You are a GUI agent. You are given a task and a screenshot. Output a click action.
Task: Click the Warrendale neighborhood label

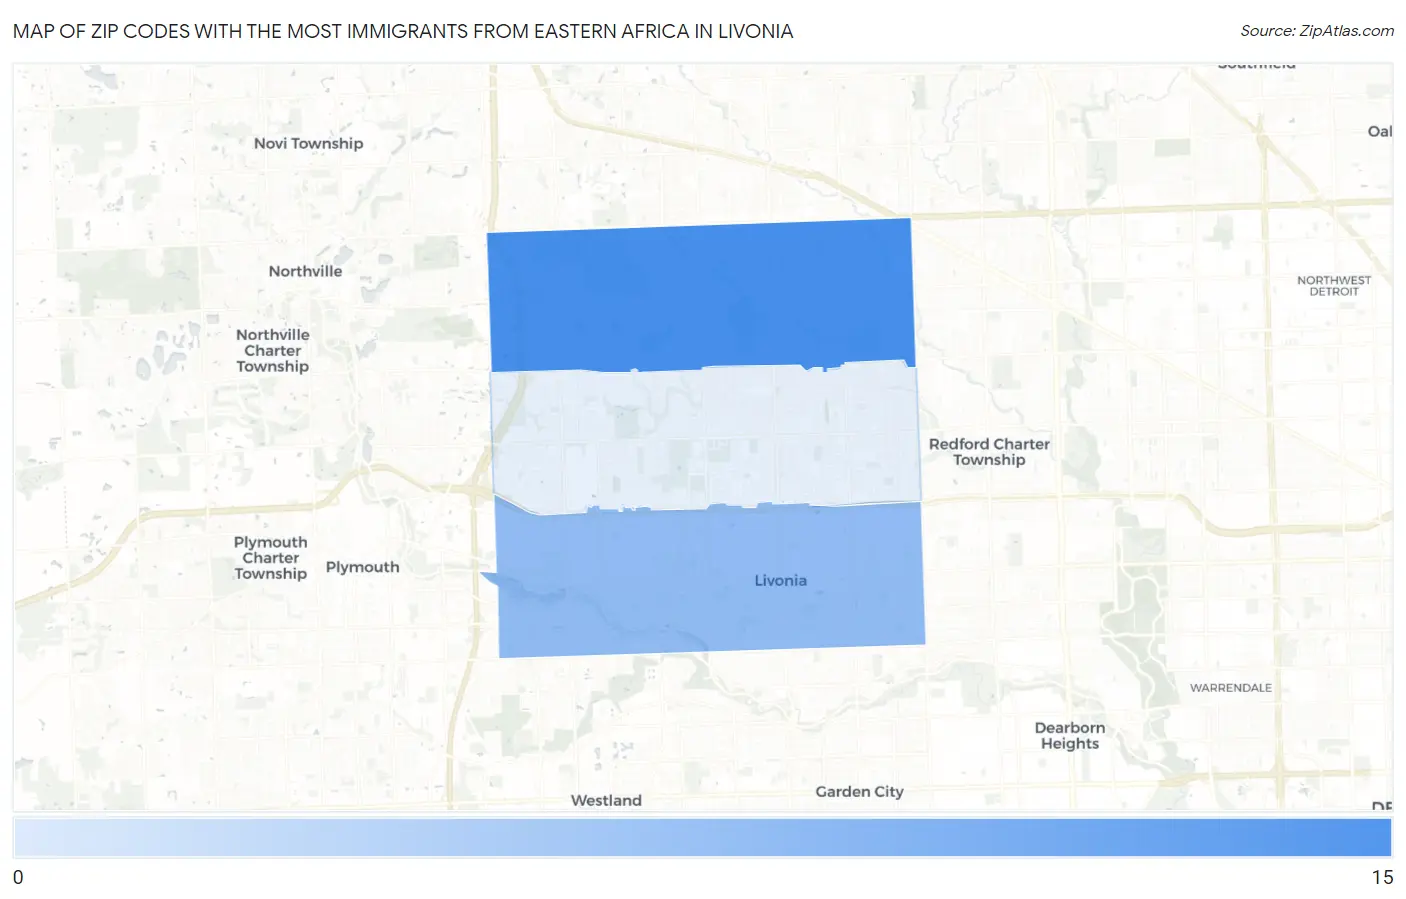pyautogui.click(x=1231, y=688)
